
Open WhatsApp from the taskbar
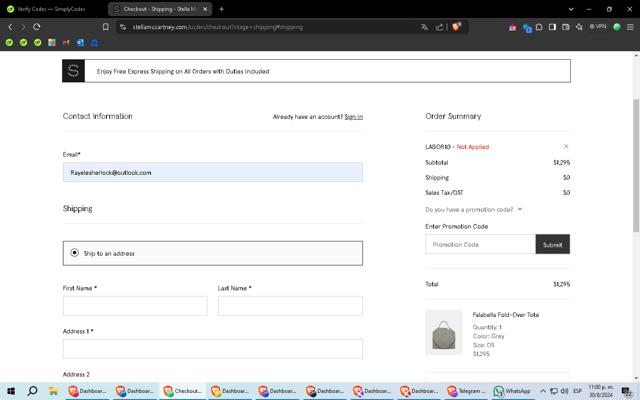click(x=513, y=391)
